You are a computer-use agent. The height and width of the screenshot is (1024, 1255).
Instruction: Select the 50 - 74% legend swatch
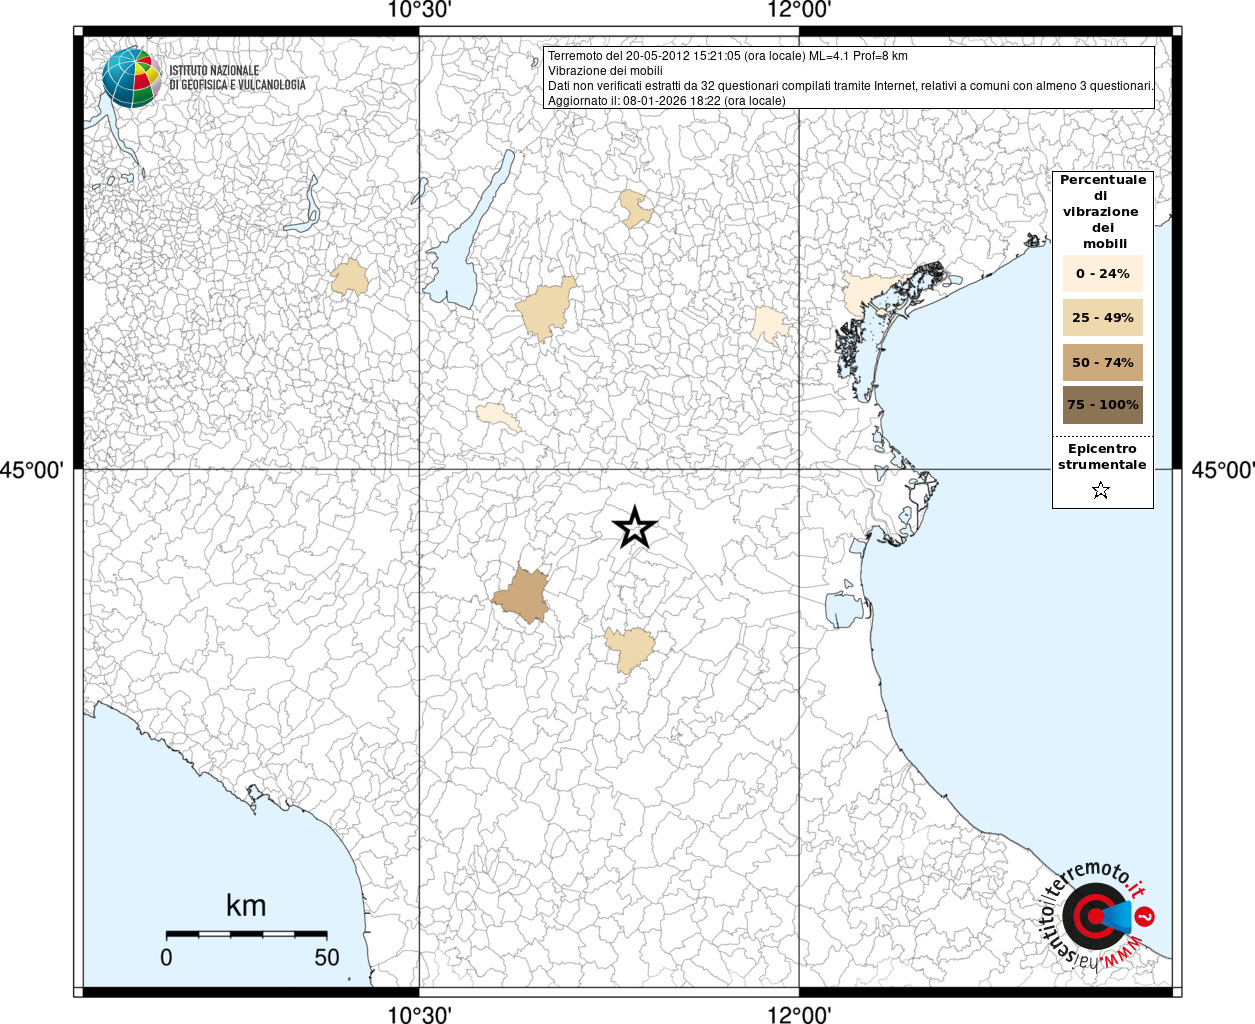[1103, 362]
